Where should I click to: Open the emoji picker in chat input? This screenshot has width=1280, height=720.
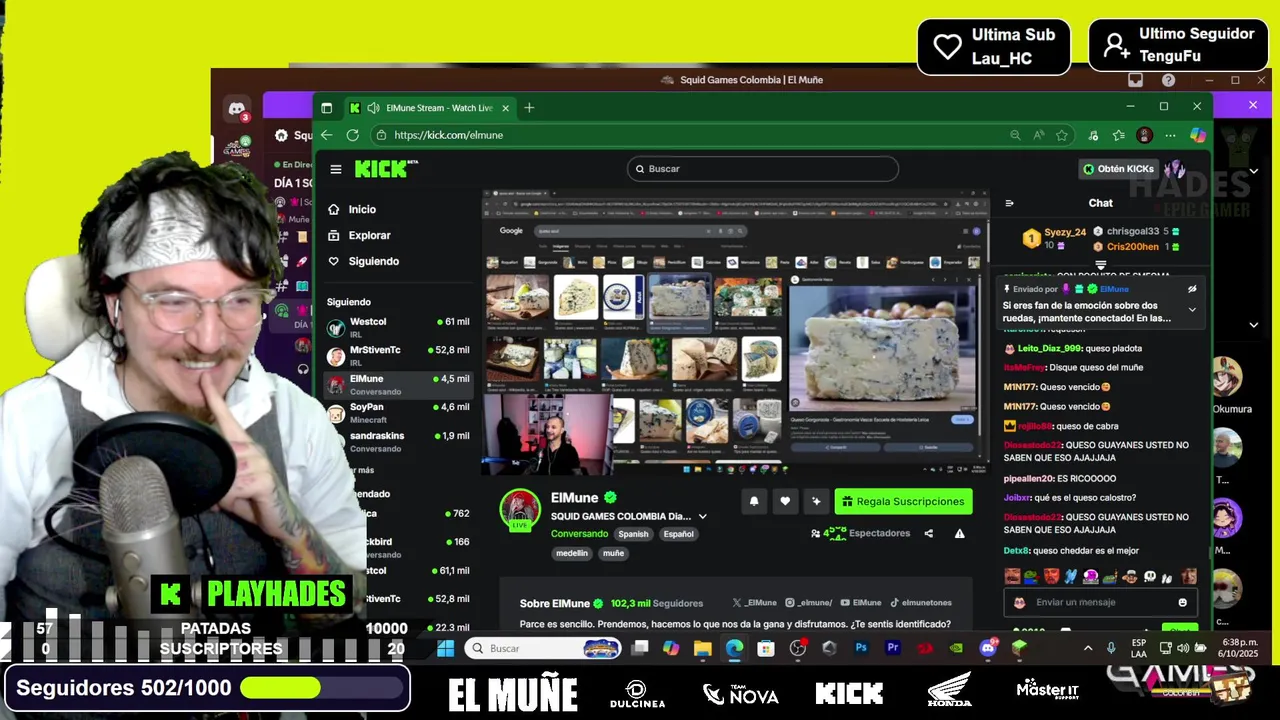[1182, 603]
